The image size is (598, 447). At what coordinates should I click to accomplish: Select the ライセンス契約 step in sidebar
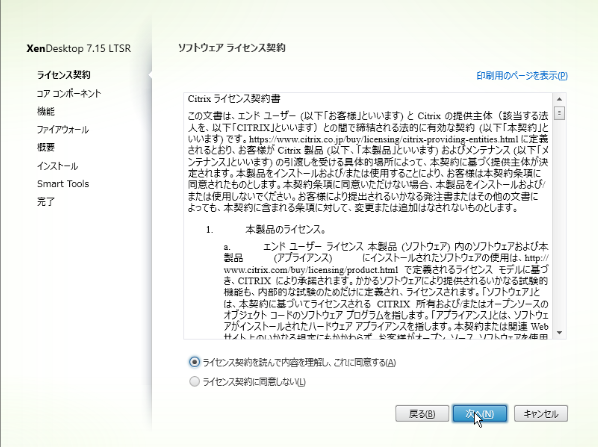63,75
